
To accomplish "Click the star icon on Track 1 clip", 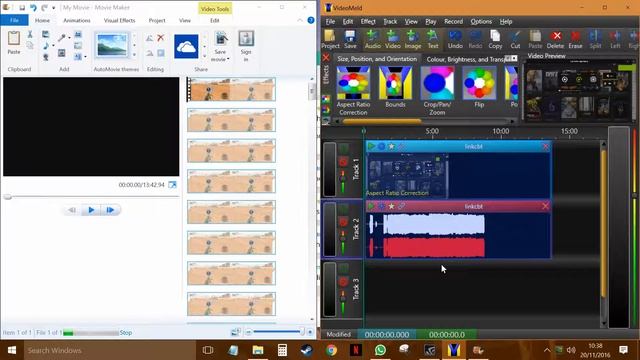I will (391, 146).
